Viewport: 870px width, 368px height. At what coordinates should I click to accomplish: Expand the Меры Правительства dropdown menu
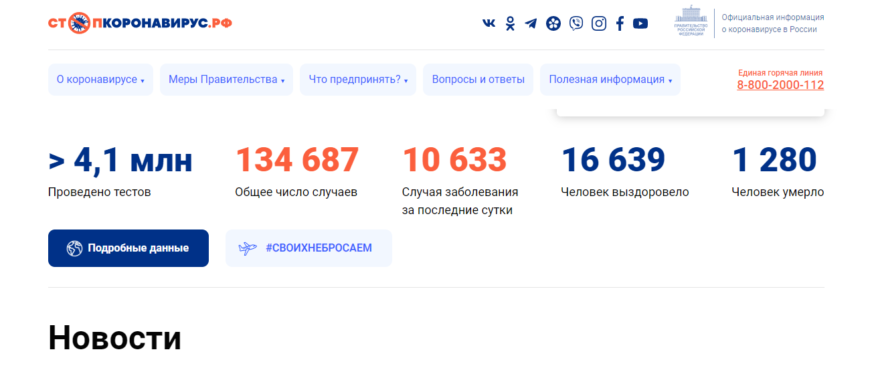[x=226, y=79]
